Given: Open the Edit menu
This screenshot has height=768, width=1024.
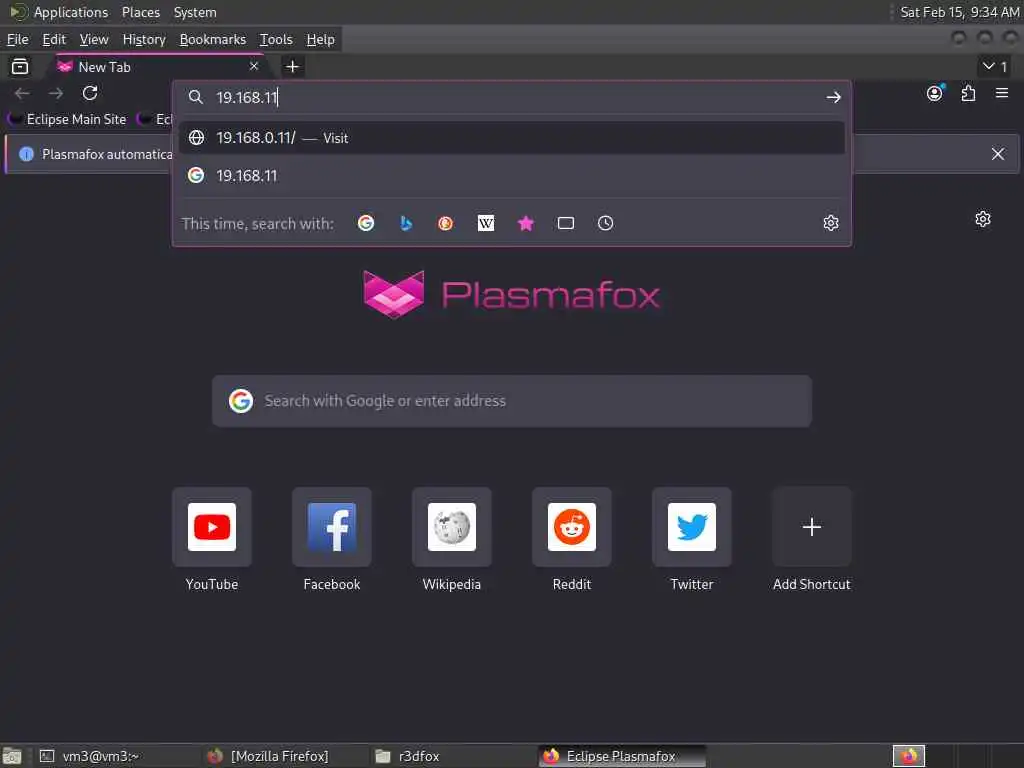Looking at the screenshot, I should tap(54, 39).
